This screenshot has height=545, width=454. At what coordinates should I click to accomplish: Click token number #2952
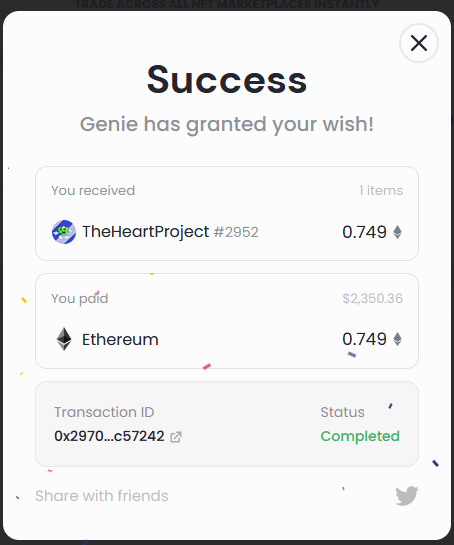[x=236, y=232]
